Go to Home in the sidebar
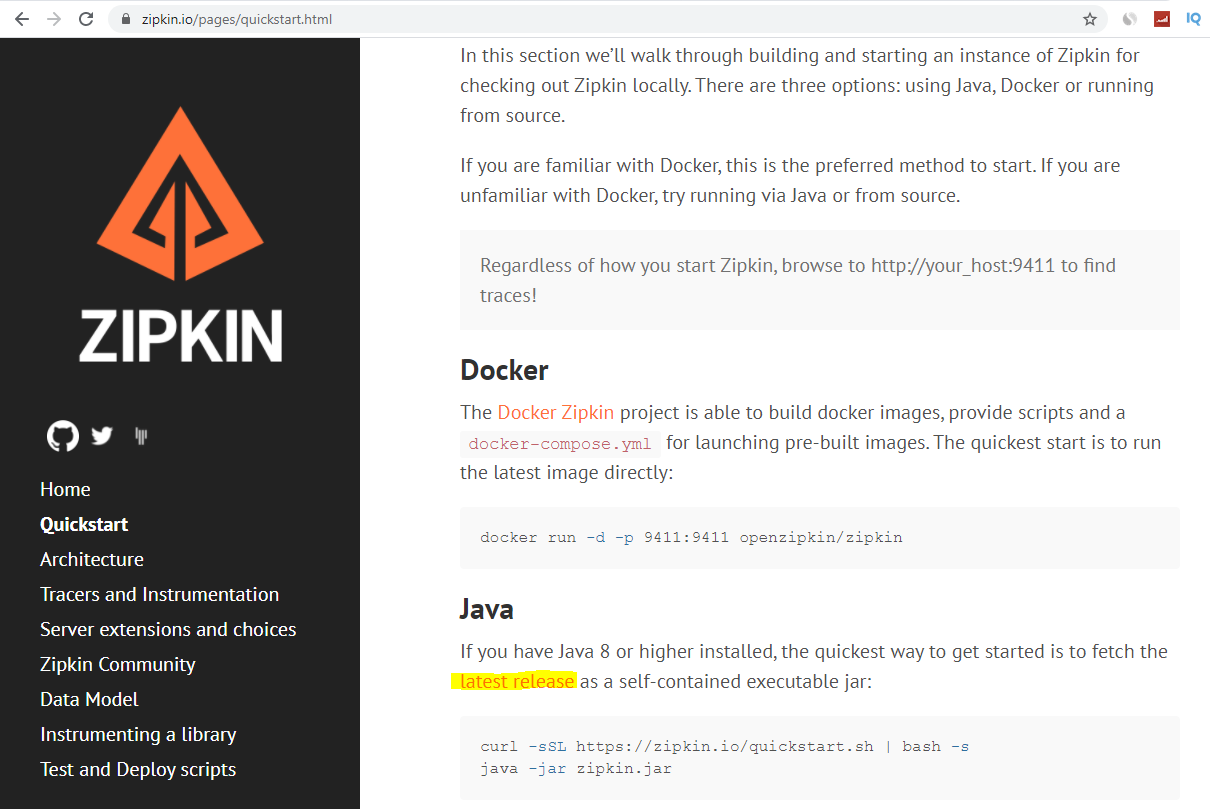This screenshot has height=809, width=1210. pos(65,489)
